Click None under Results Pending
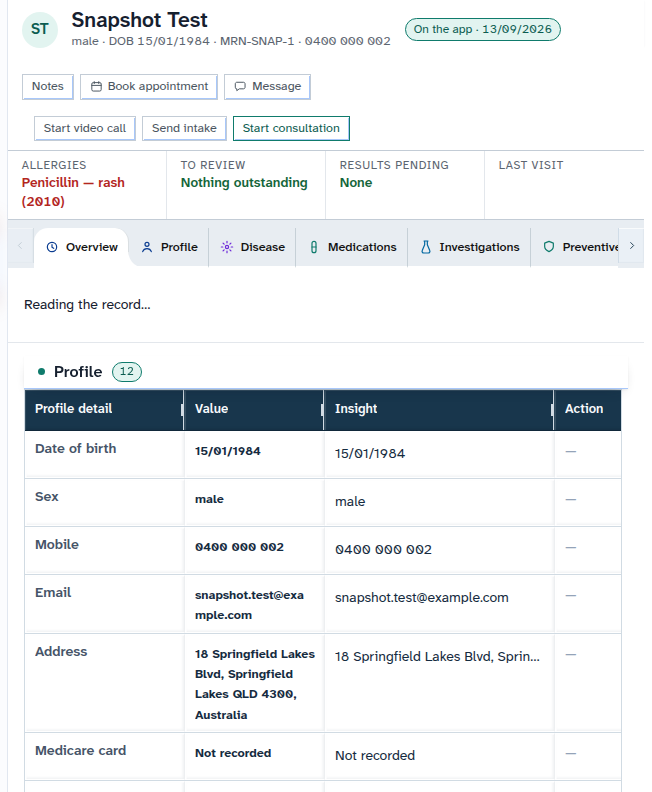Screen dimensions: 652x792 pyautogui.click(x=356, y=183)
